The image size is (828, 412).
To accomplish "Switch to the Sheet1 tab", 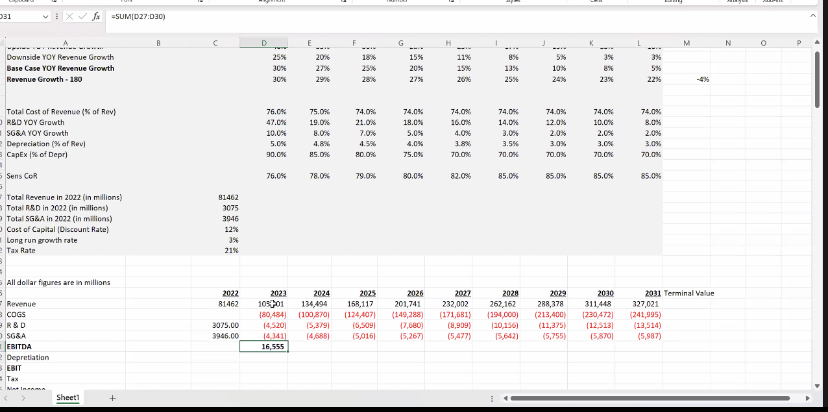I will (68, 398).
